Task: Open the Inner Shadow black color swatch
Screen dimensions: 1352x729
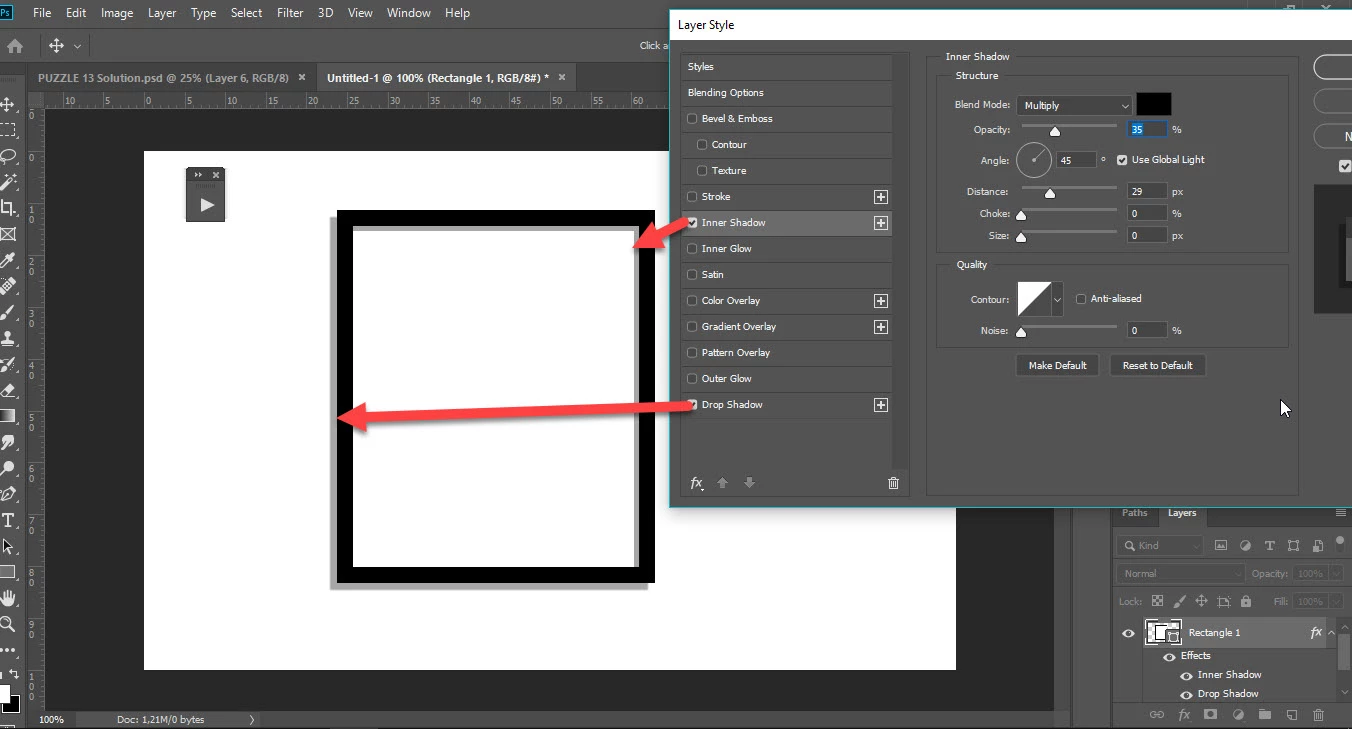Action: (1153, 104)
